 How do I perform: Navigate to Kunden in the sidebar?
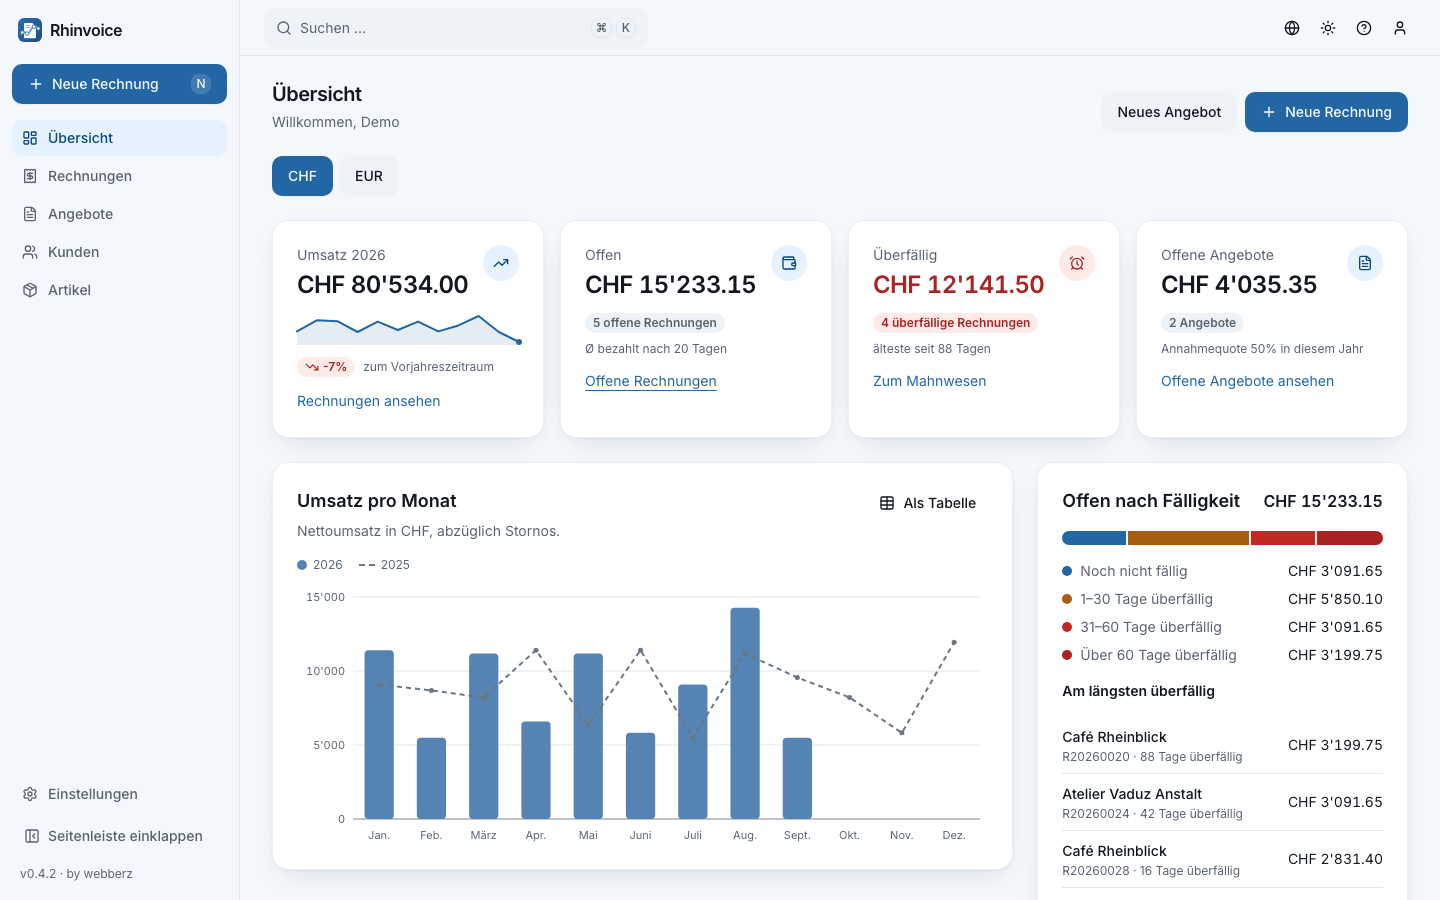coord(119,252)
